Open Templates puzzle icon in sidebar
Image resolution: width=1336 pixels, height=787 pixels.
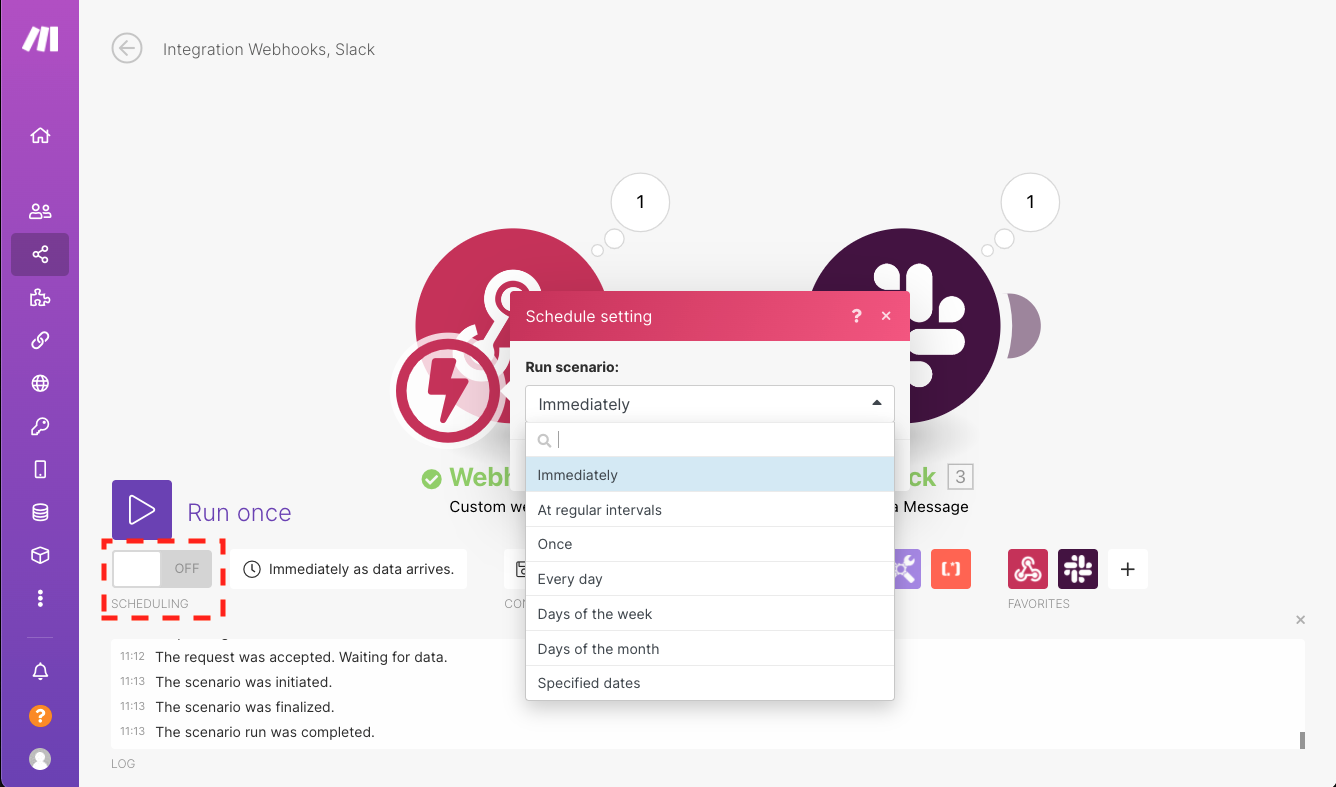point(40,298)
